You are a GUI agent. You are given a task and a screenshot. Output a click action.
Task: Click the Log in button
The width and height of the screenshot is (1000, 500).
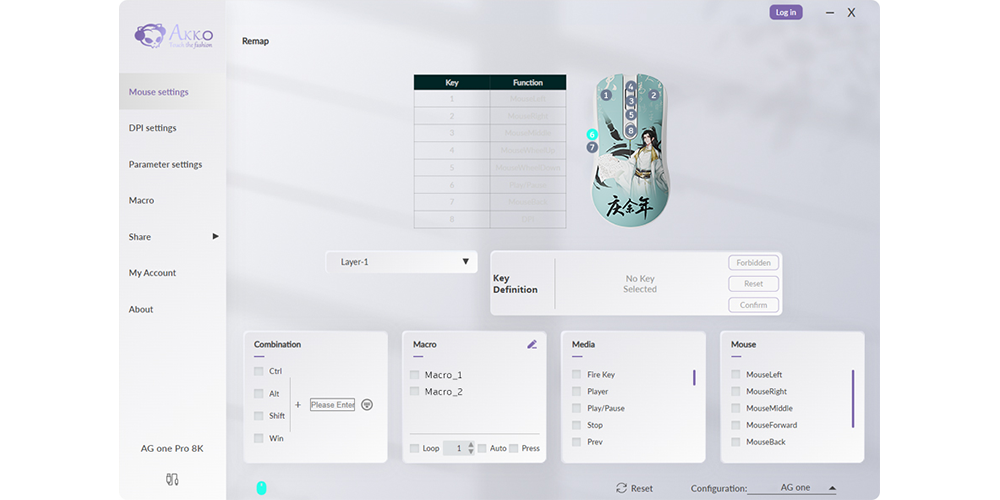[786, 12]
